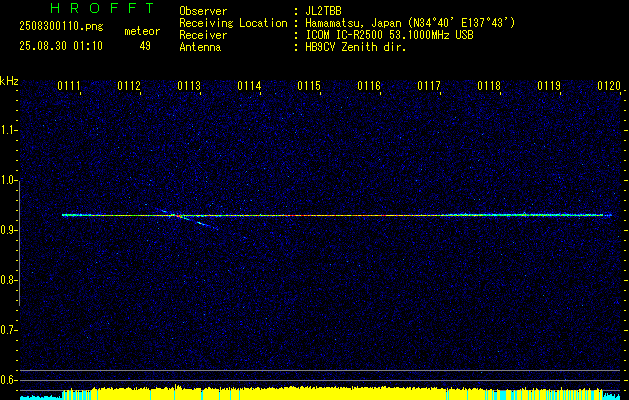
Task: Click the 0119 time axis marker
Action: coord(549,86)
